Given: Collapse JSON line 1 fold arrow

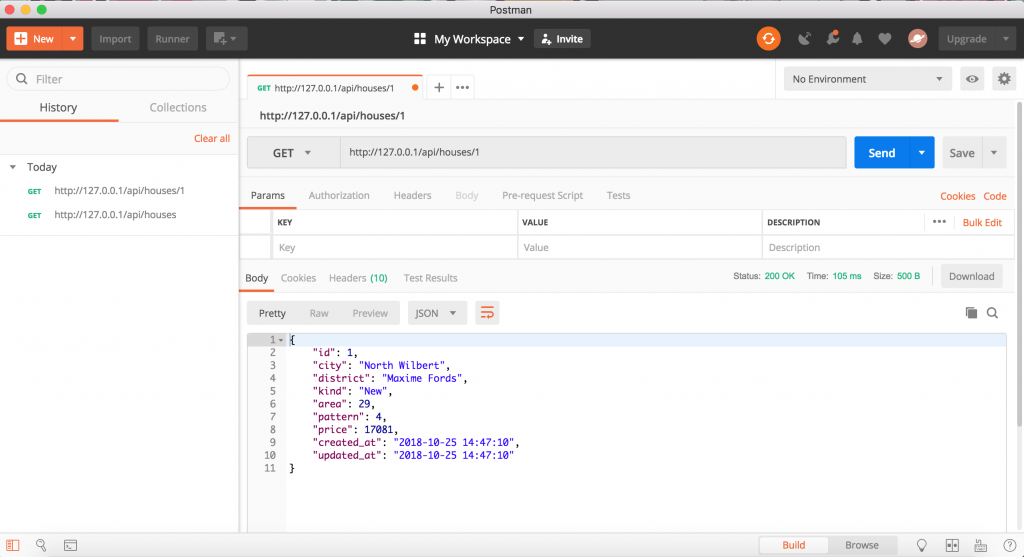Looking at the screenshot, I should pyautogui.click(x=281, y=340).
